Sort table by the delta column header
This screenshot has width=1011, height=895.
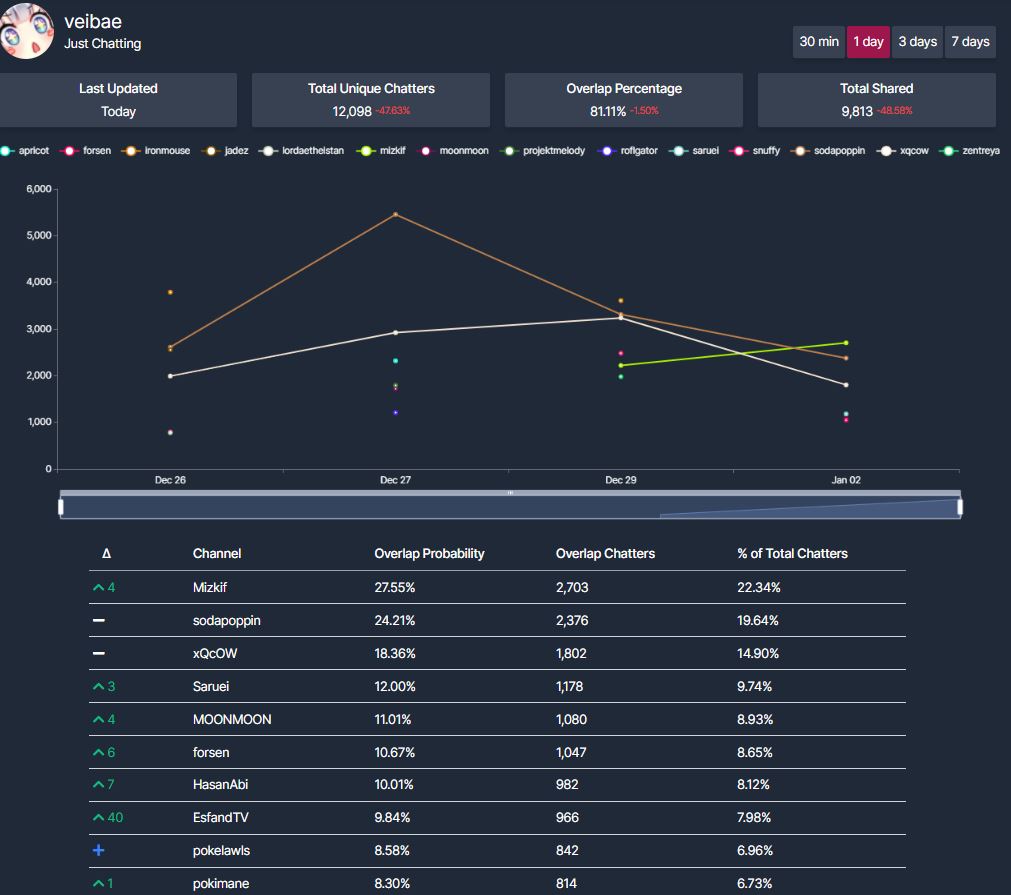(x=106, y=553)
